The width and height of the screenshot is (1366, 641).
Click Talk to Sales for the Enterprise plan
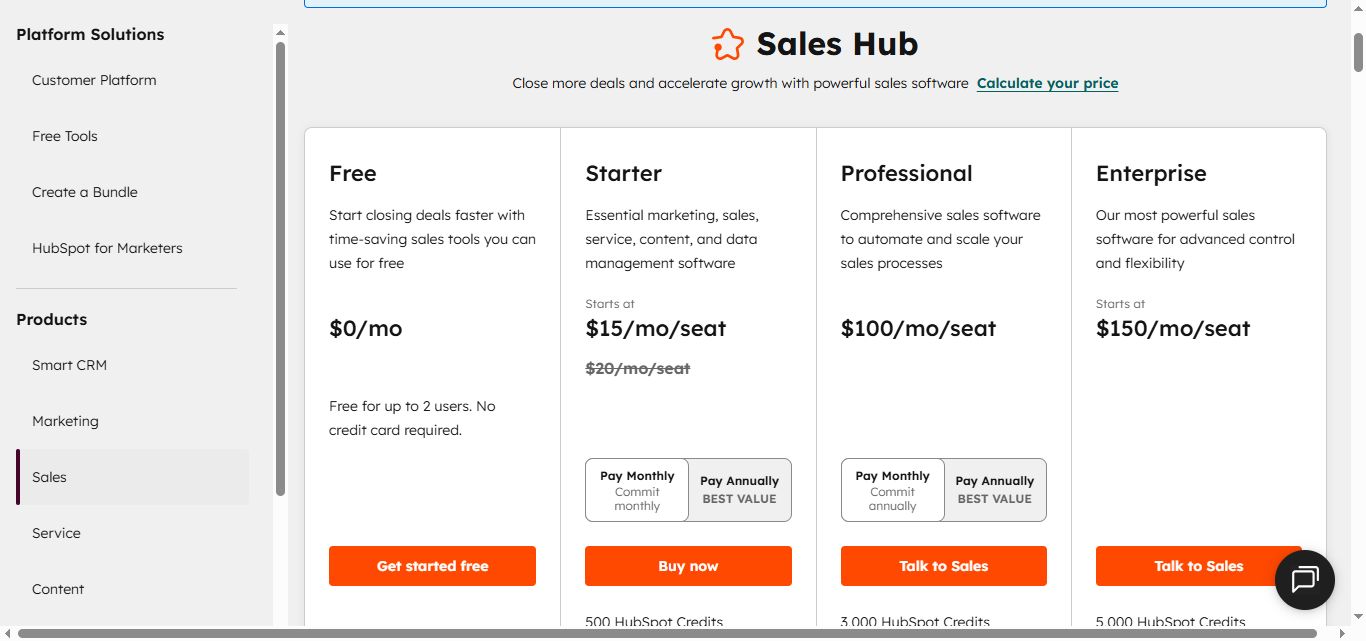(1198, 566)
